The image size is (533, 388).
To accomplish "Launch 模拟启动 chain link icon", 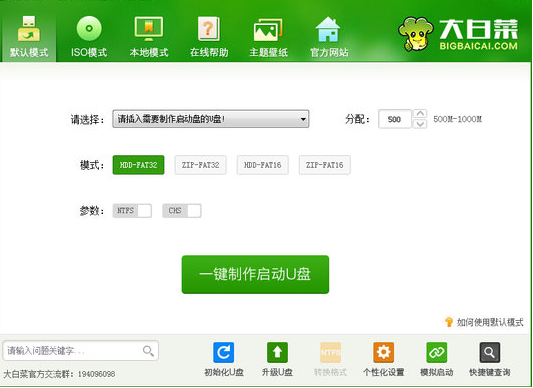I will point(436,352).
